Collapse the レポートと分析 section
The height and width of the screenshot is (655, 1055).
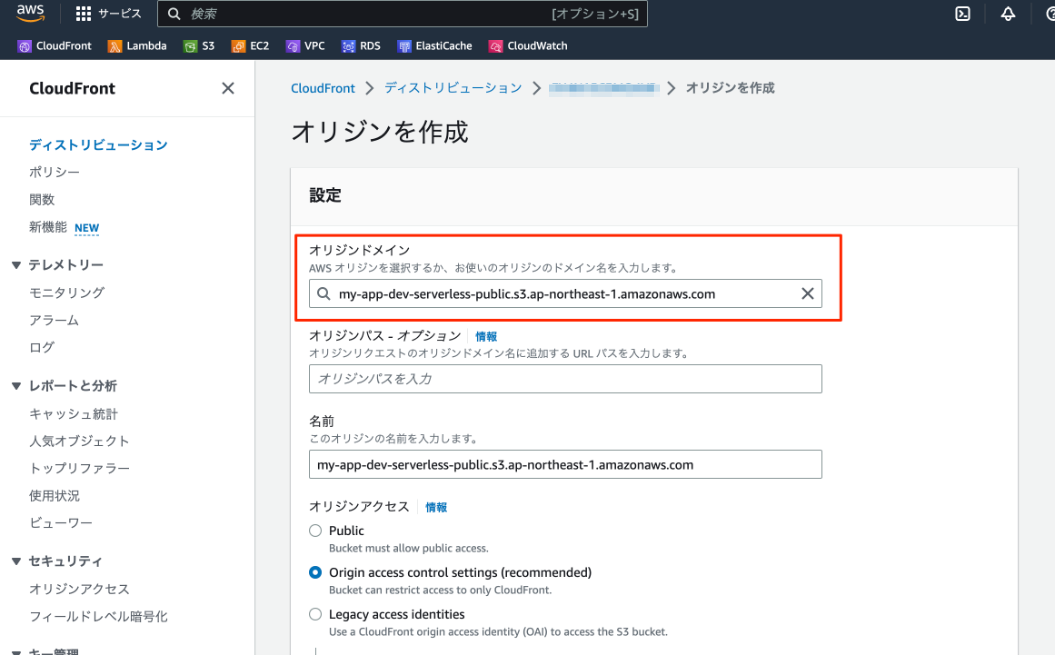[16, 386]
